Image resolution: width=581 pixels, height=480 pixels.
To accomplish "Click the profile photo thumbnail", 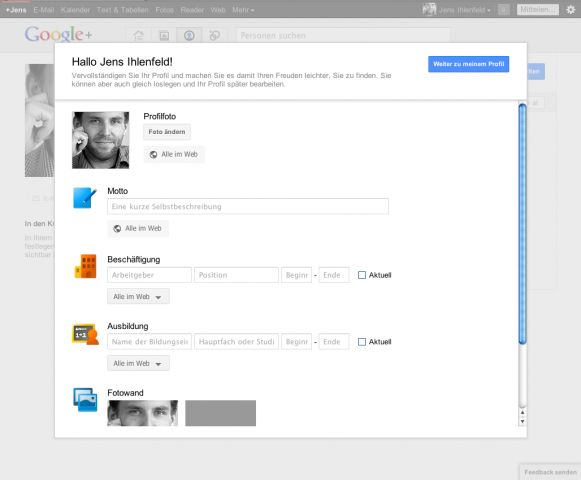I will 100,140.
